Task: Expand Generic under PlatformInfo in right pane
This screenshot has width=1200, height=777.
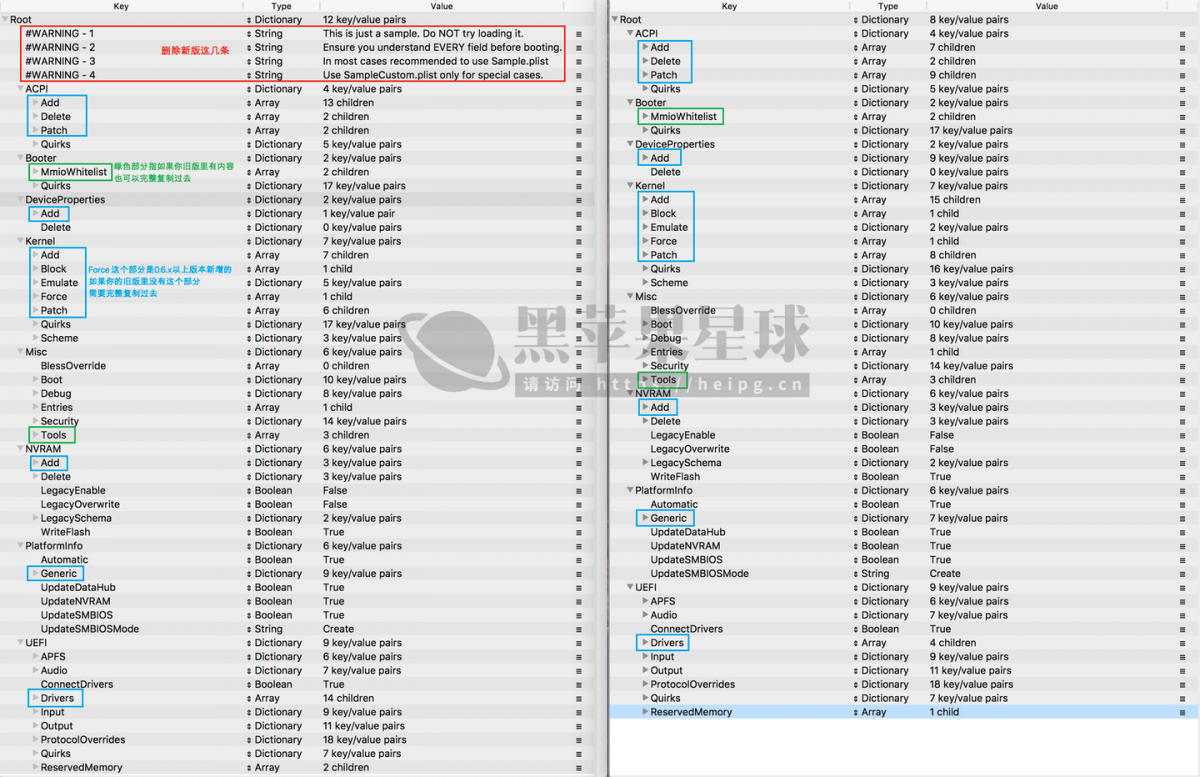Action: [x=645, y=518]
